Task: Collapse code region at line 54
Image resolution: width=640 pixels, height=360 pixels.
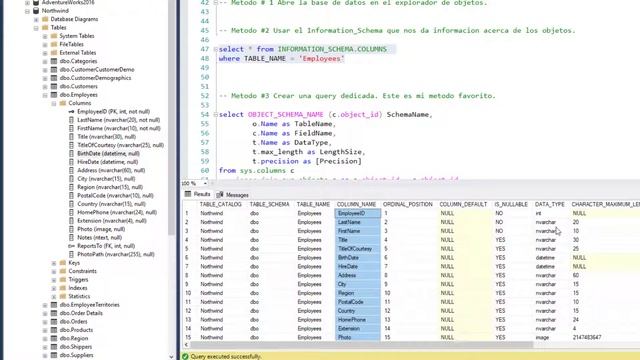Action: point(216,115)
